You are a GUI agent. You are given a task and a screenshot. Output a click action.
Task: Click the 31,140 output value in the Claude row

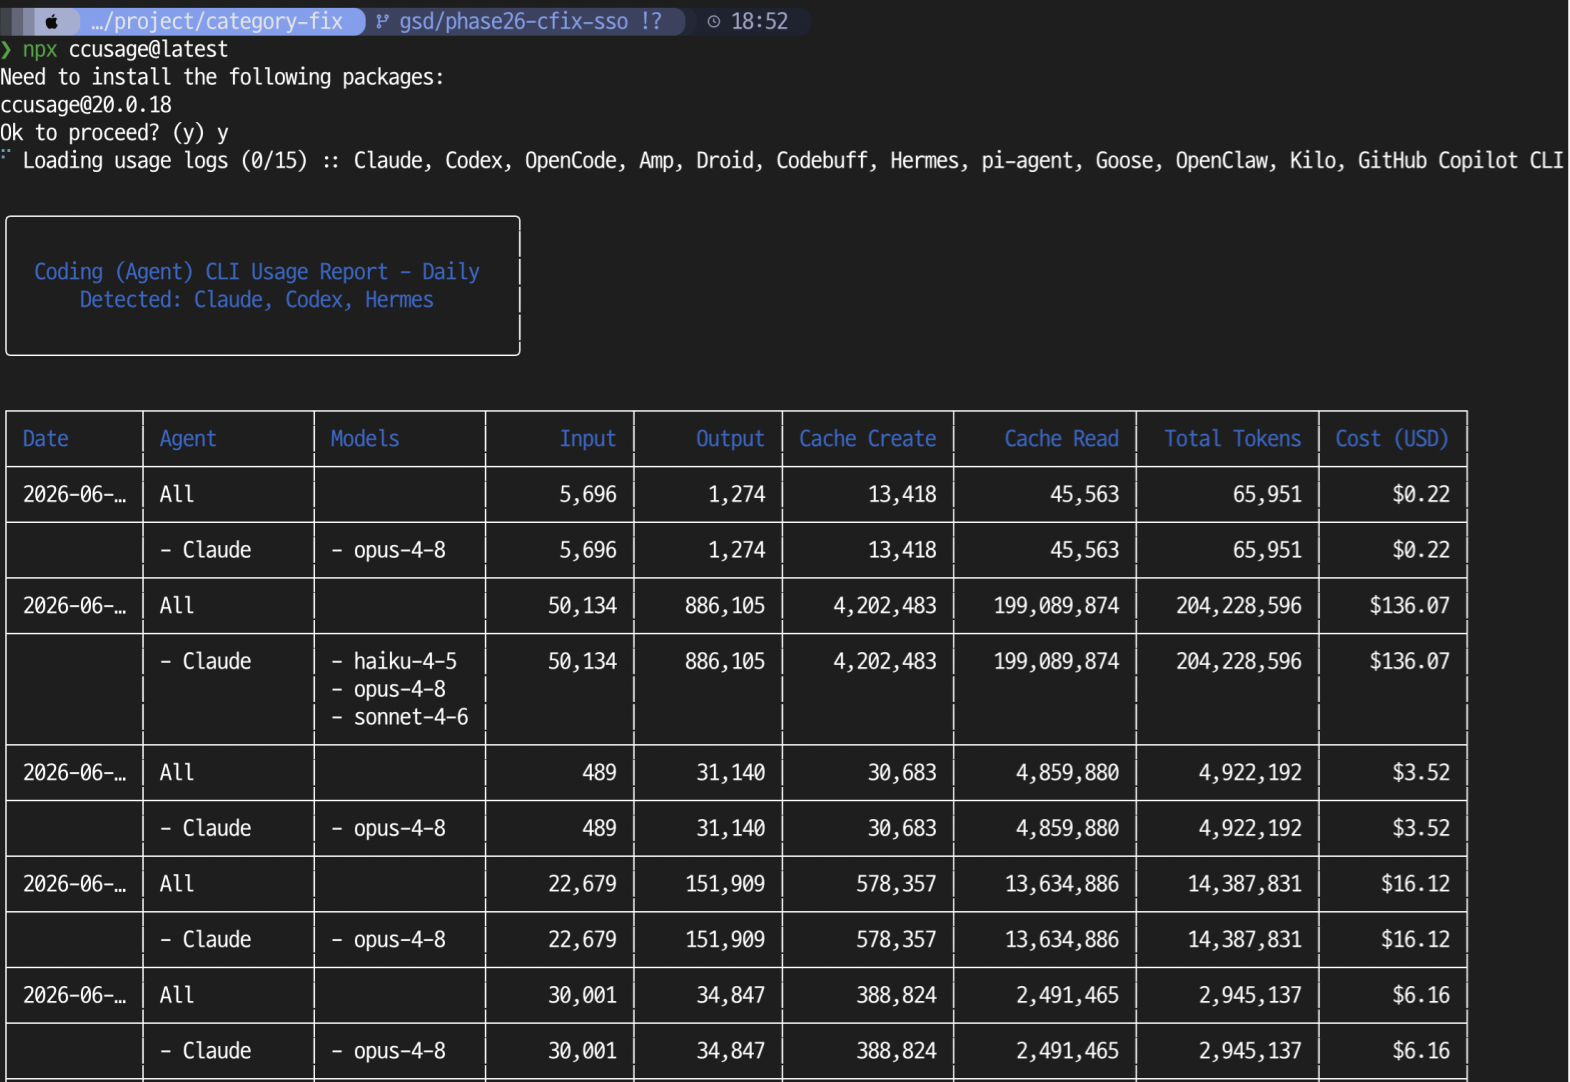click(x=731, y=829)
